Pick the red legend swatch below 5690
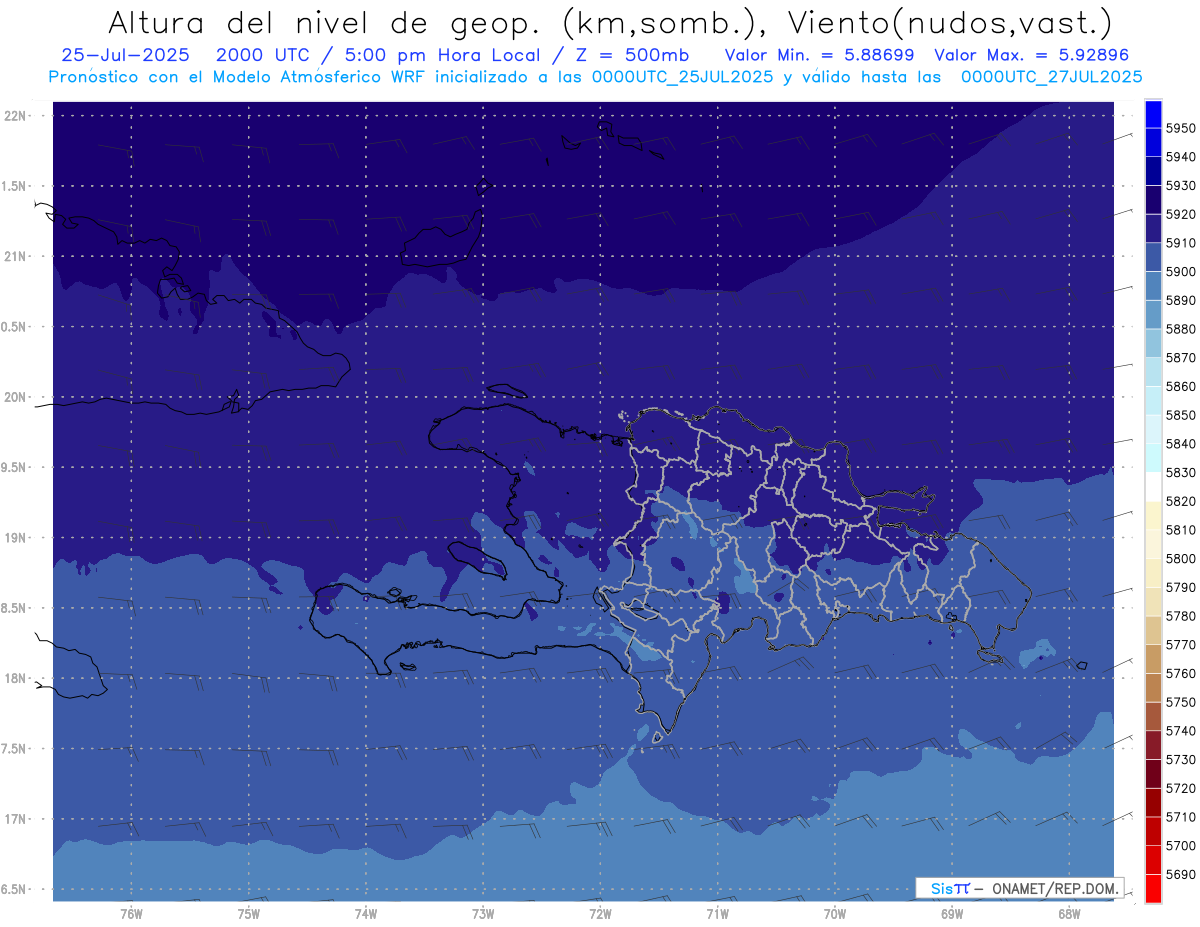The width and height of the screenshot is (1200, 927). 1153,888
